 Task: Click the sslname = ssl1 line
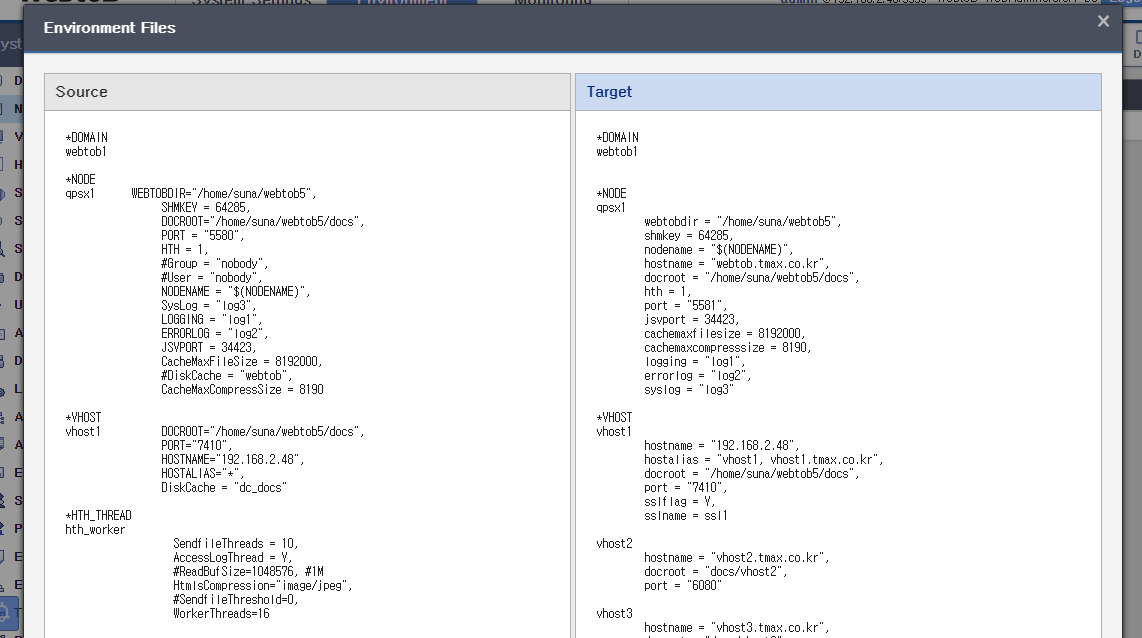click(686, 516)
